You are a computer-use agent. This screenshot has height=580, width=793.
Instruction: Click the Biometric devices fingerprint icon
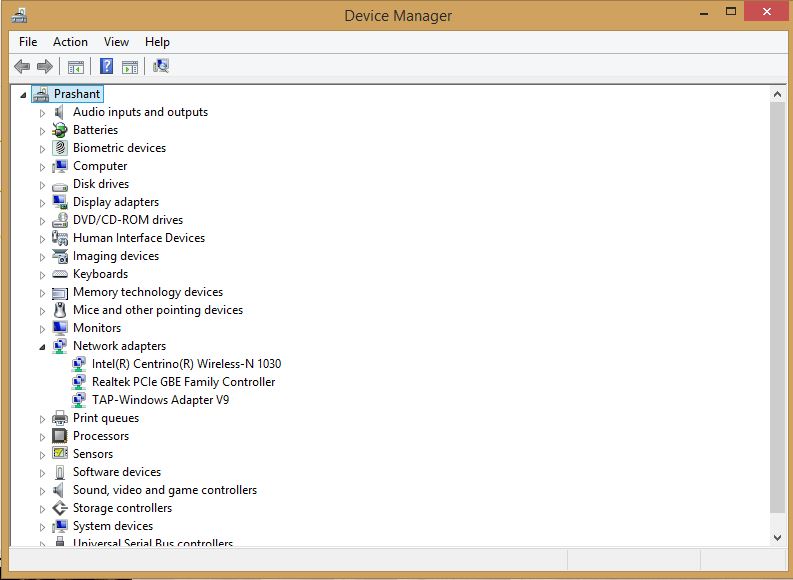click(60, 148)
